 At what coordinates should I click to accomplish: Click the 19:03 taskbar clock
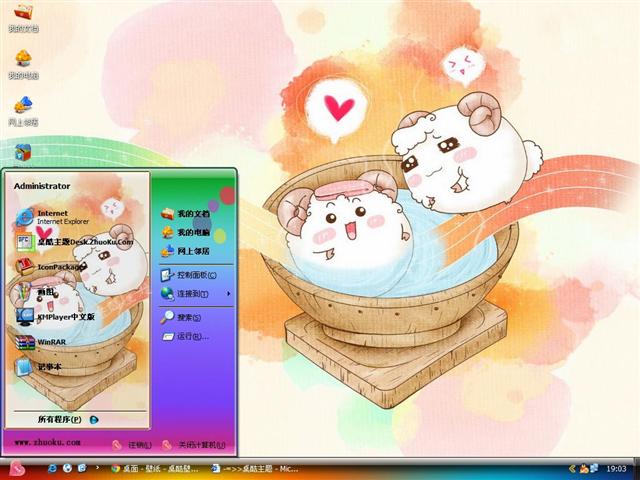point(616,469)
